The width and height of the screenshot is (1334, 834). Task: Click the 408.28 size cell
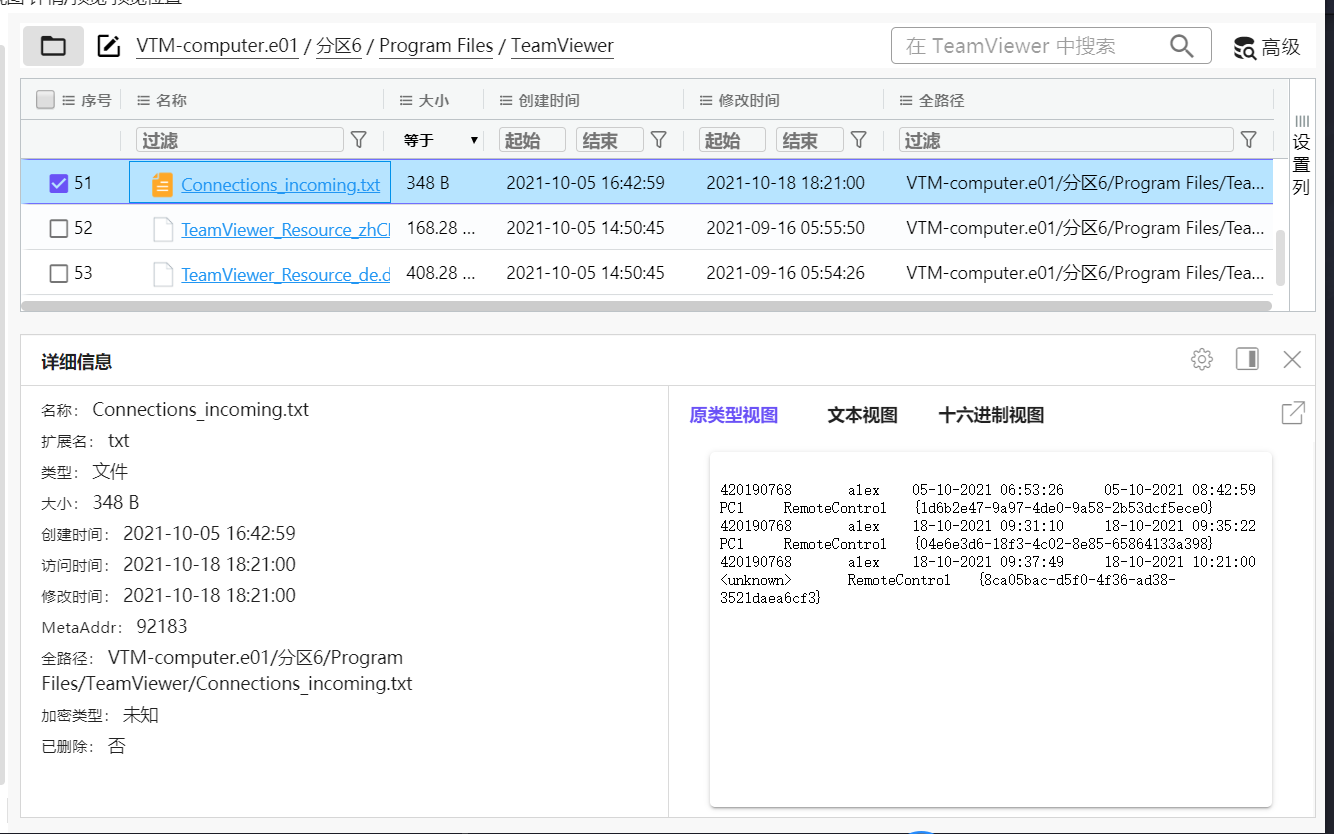point(441,273)
